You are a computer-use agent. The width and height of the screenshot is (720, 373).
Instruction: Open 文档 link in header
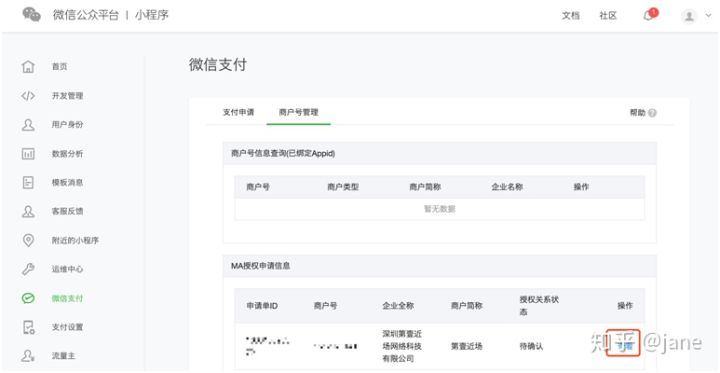571,16
